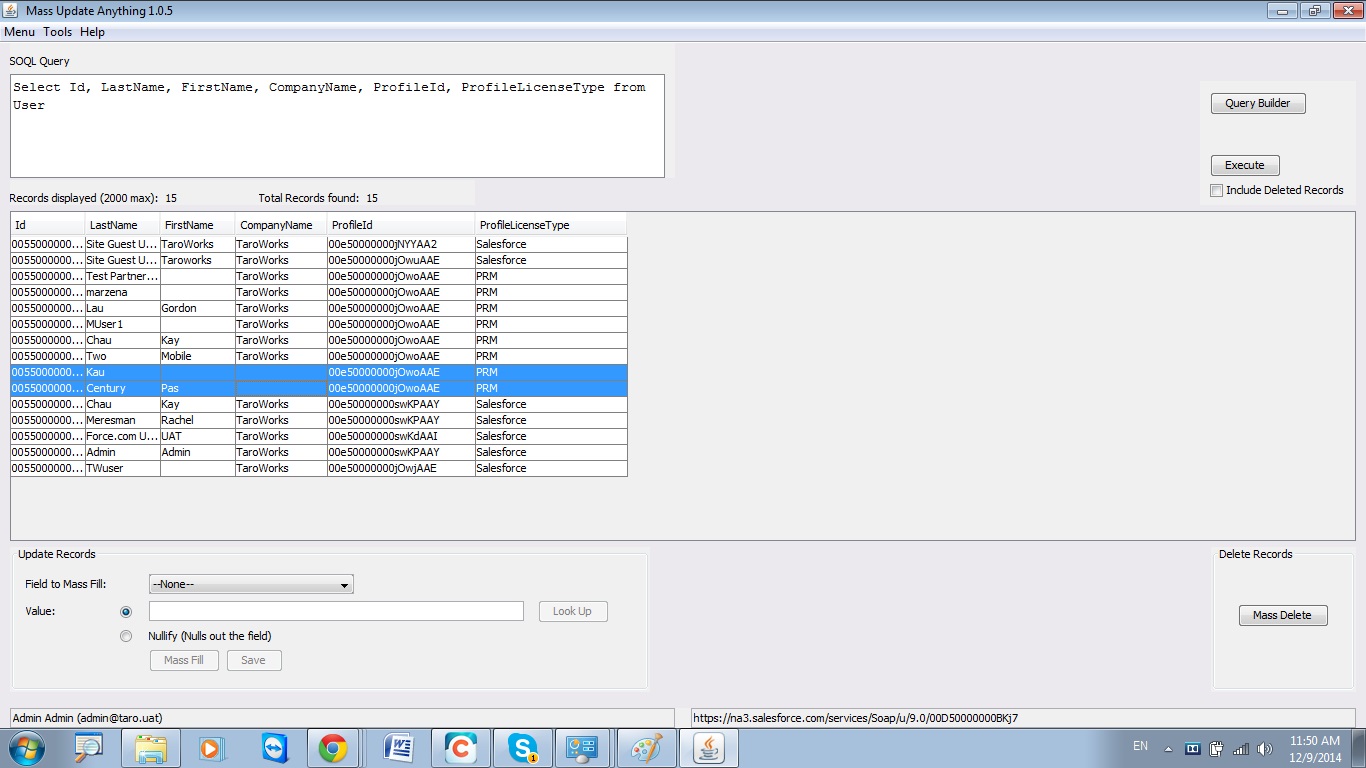The width and height of the screenshot is (1366, 768).
Task: Open the Windows Start menu
Action: click(x=25, y=747)
